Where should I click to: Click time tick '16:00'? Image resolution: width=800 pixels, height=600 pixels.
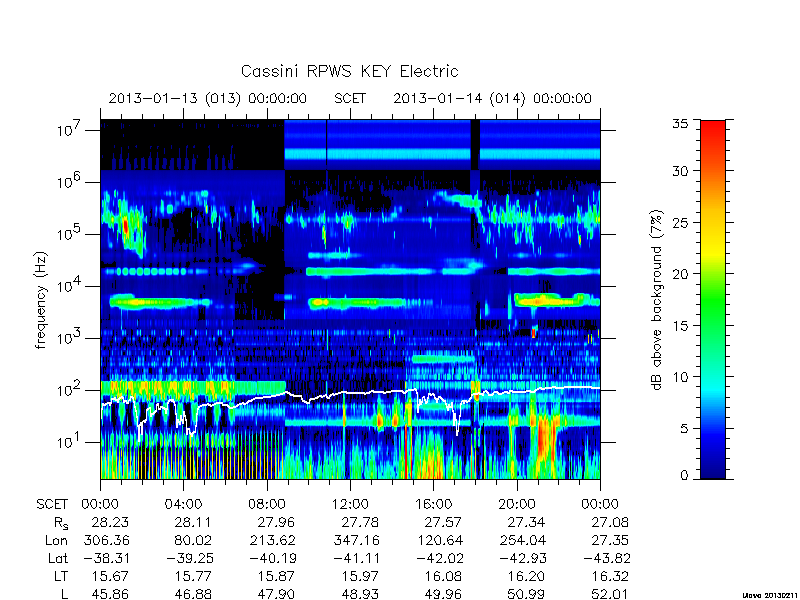[x=433, y=505]
